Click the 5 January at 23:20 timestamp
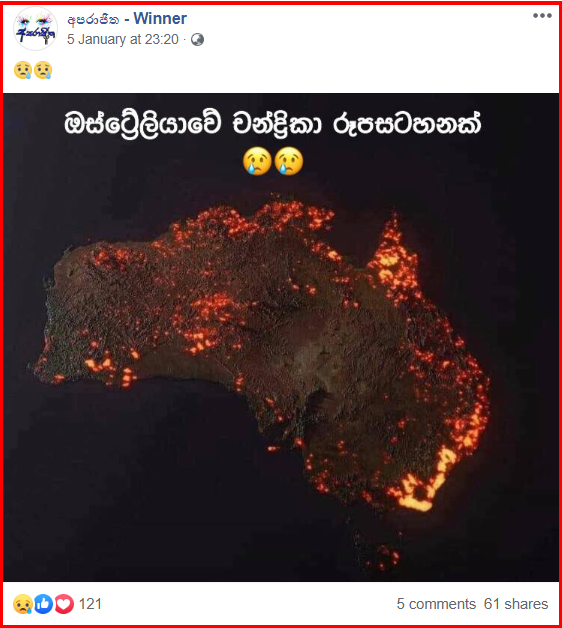This screenshot has height=628, width=562. pyautogui.click(x=123, y=39)
